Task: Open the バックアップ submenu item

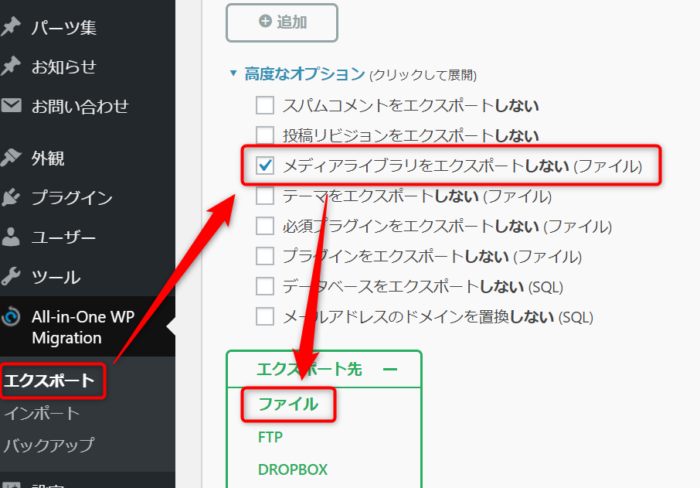Action: (x=48, y=444)
